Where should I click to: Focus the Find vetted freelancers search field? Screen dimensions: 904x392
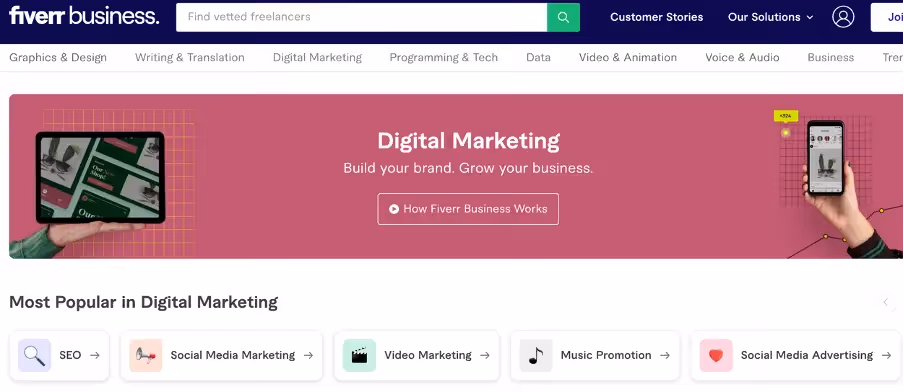pos(361,17)
